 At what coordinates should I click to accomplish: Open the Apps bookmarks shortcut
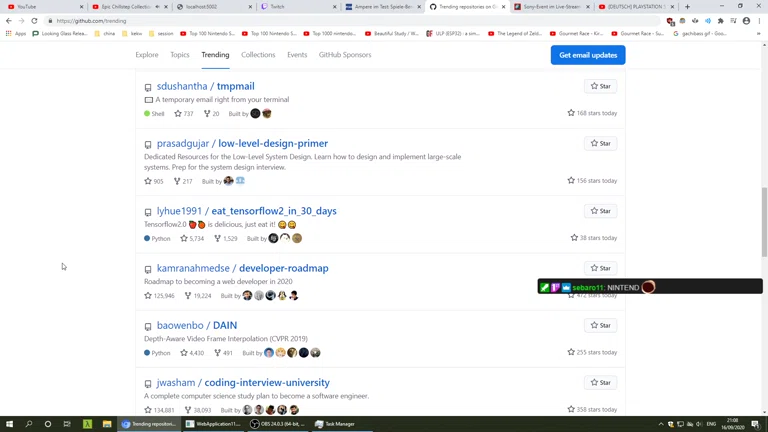pos(16,34)
